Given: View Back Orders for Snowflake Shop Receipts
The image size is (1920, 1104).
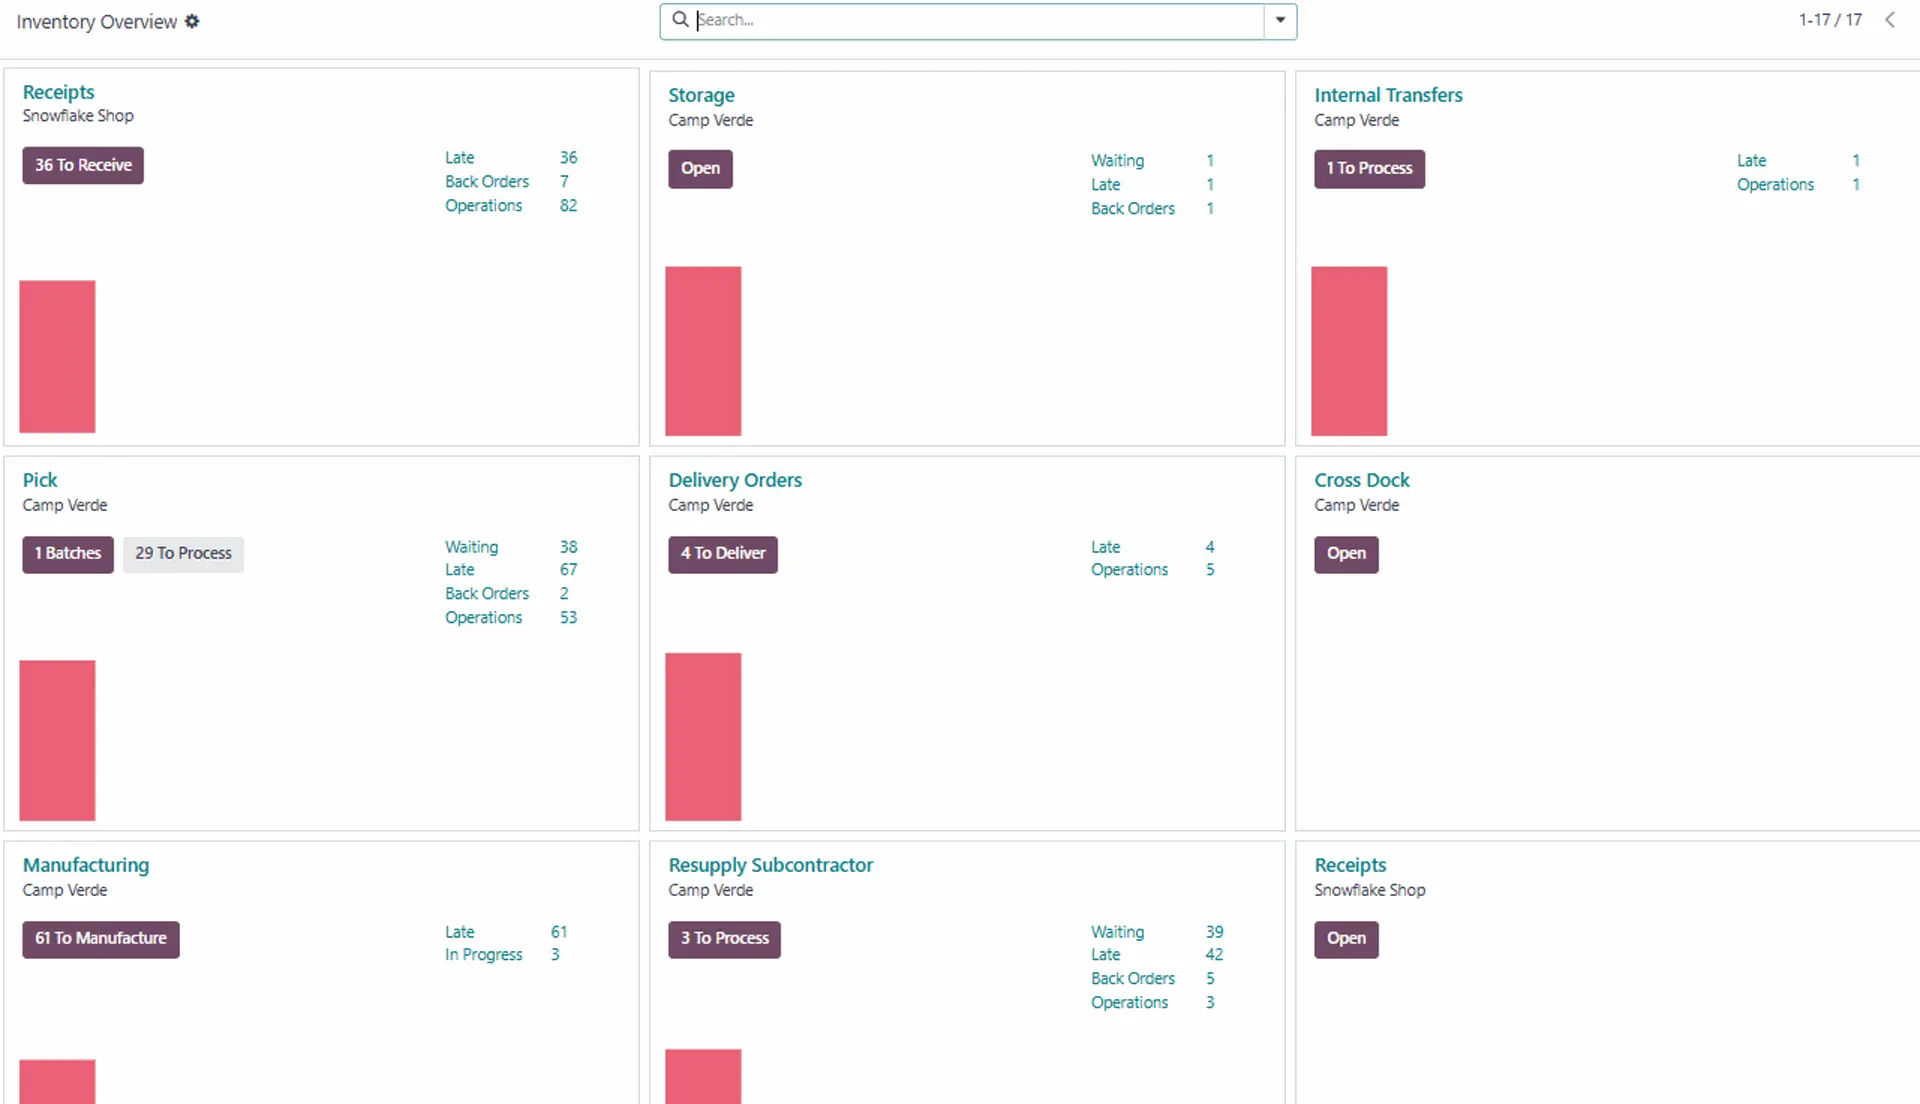Looking at the screenshot, I should (487, 181).
